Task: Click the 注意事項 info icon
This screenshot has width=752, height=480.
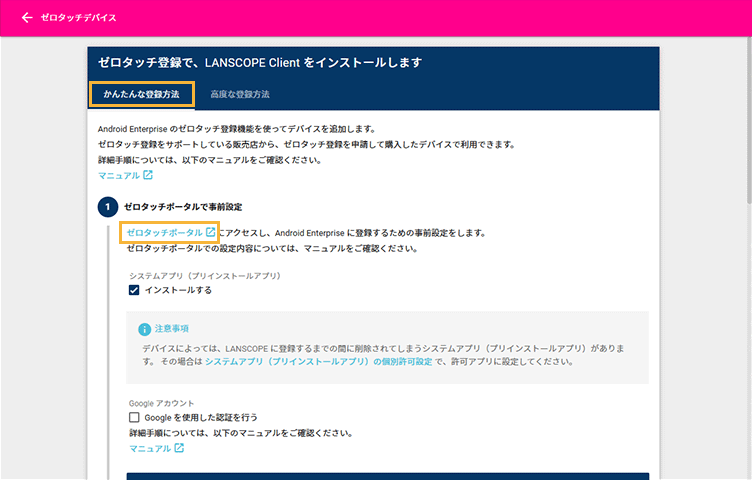Action: (144, 329)
